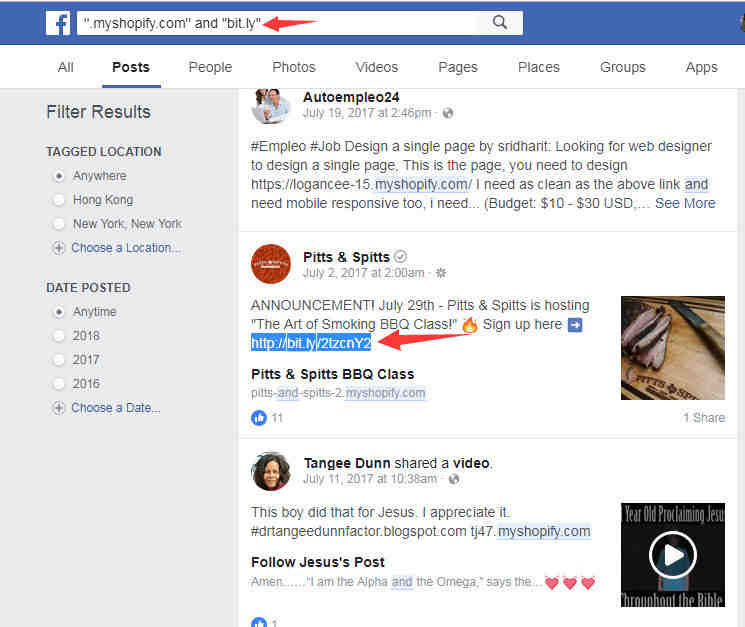Screen dimensions: 745x627
Task: Switch to the Places tab
Action: pyautogui.click(x=539, y=67)
